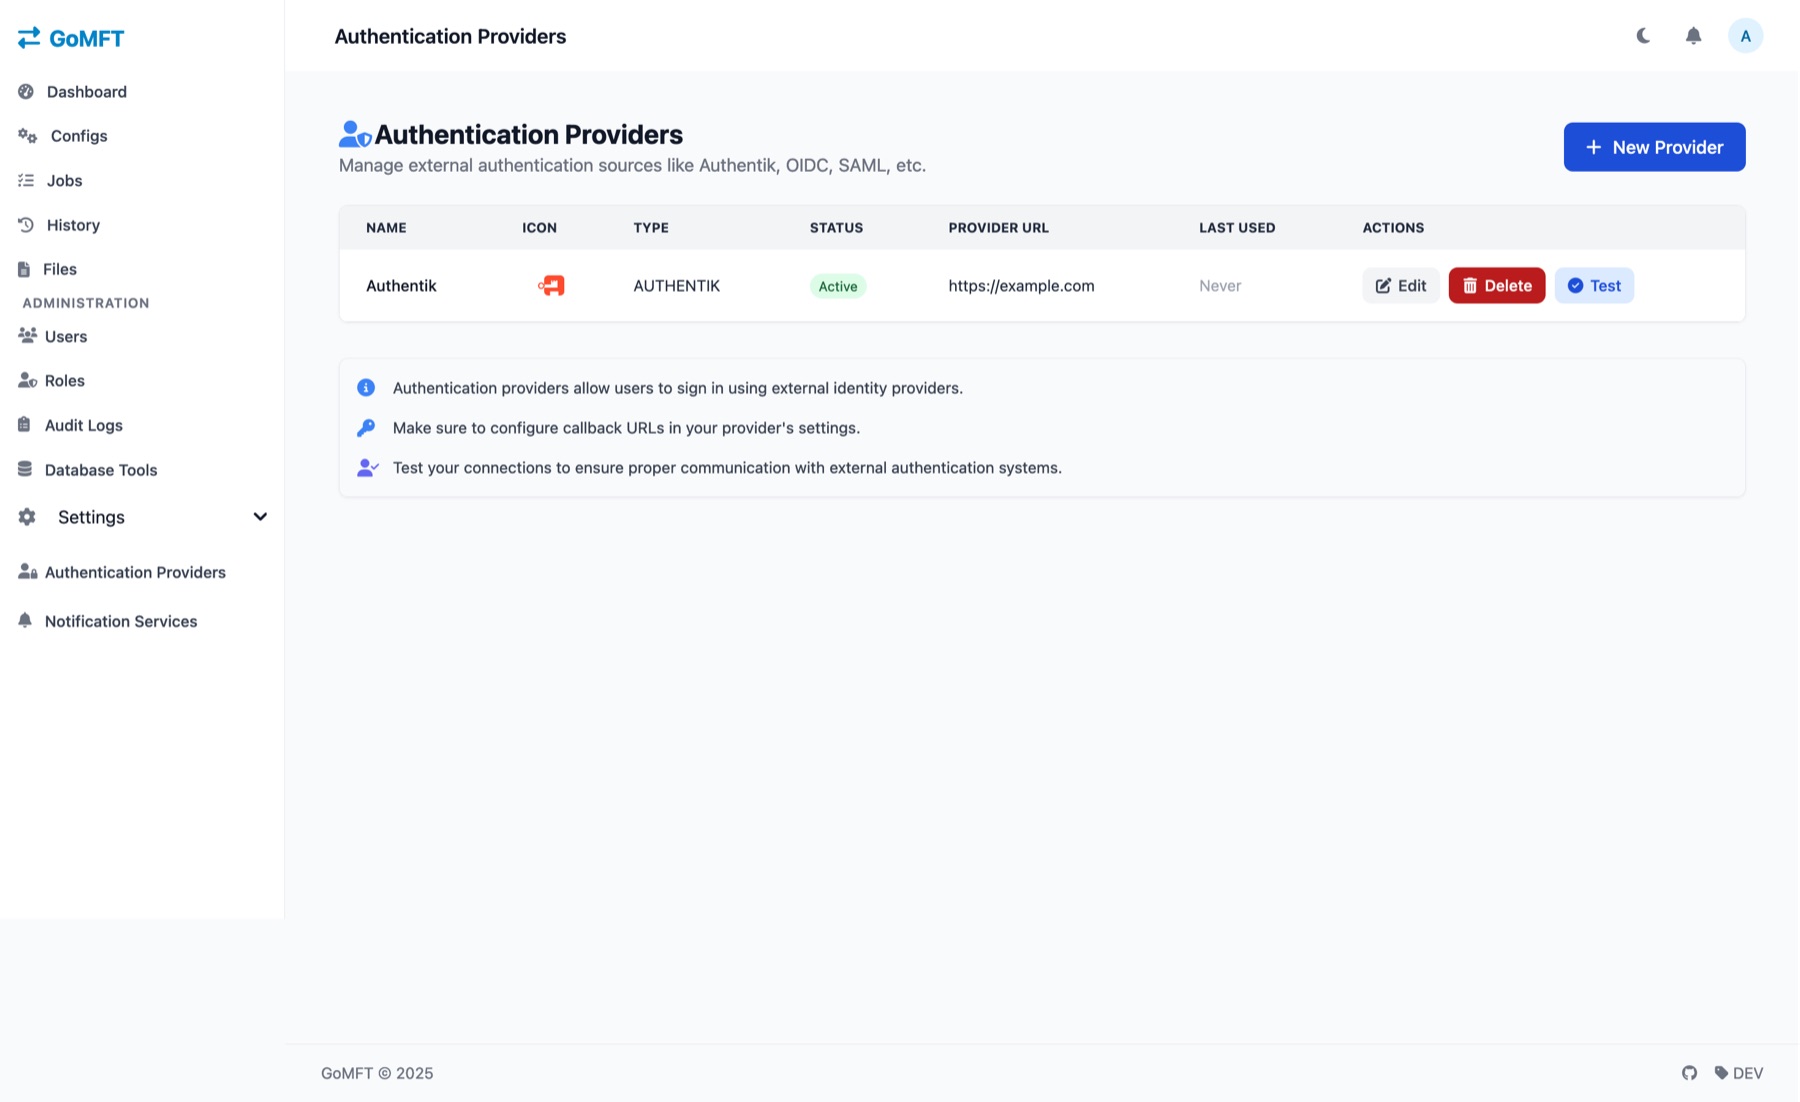The image size is (1800, 1102).
Task: Click the Settings gear icon
Action: [x=27, y=517]
